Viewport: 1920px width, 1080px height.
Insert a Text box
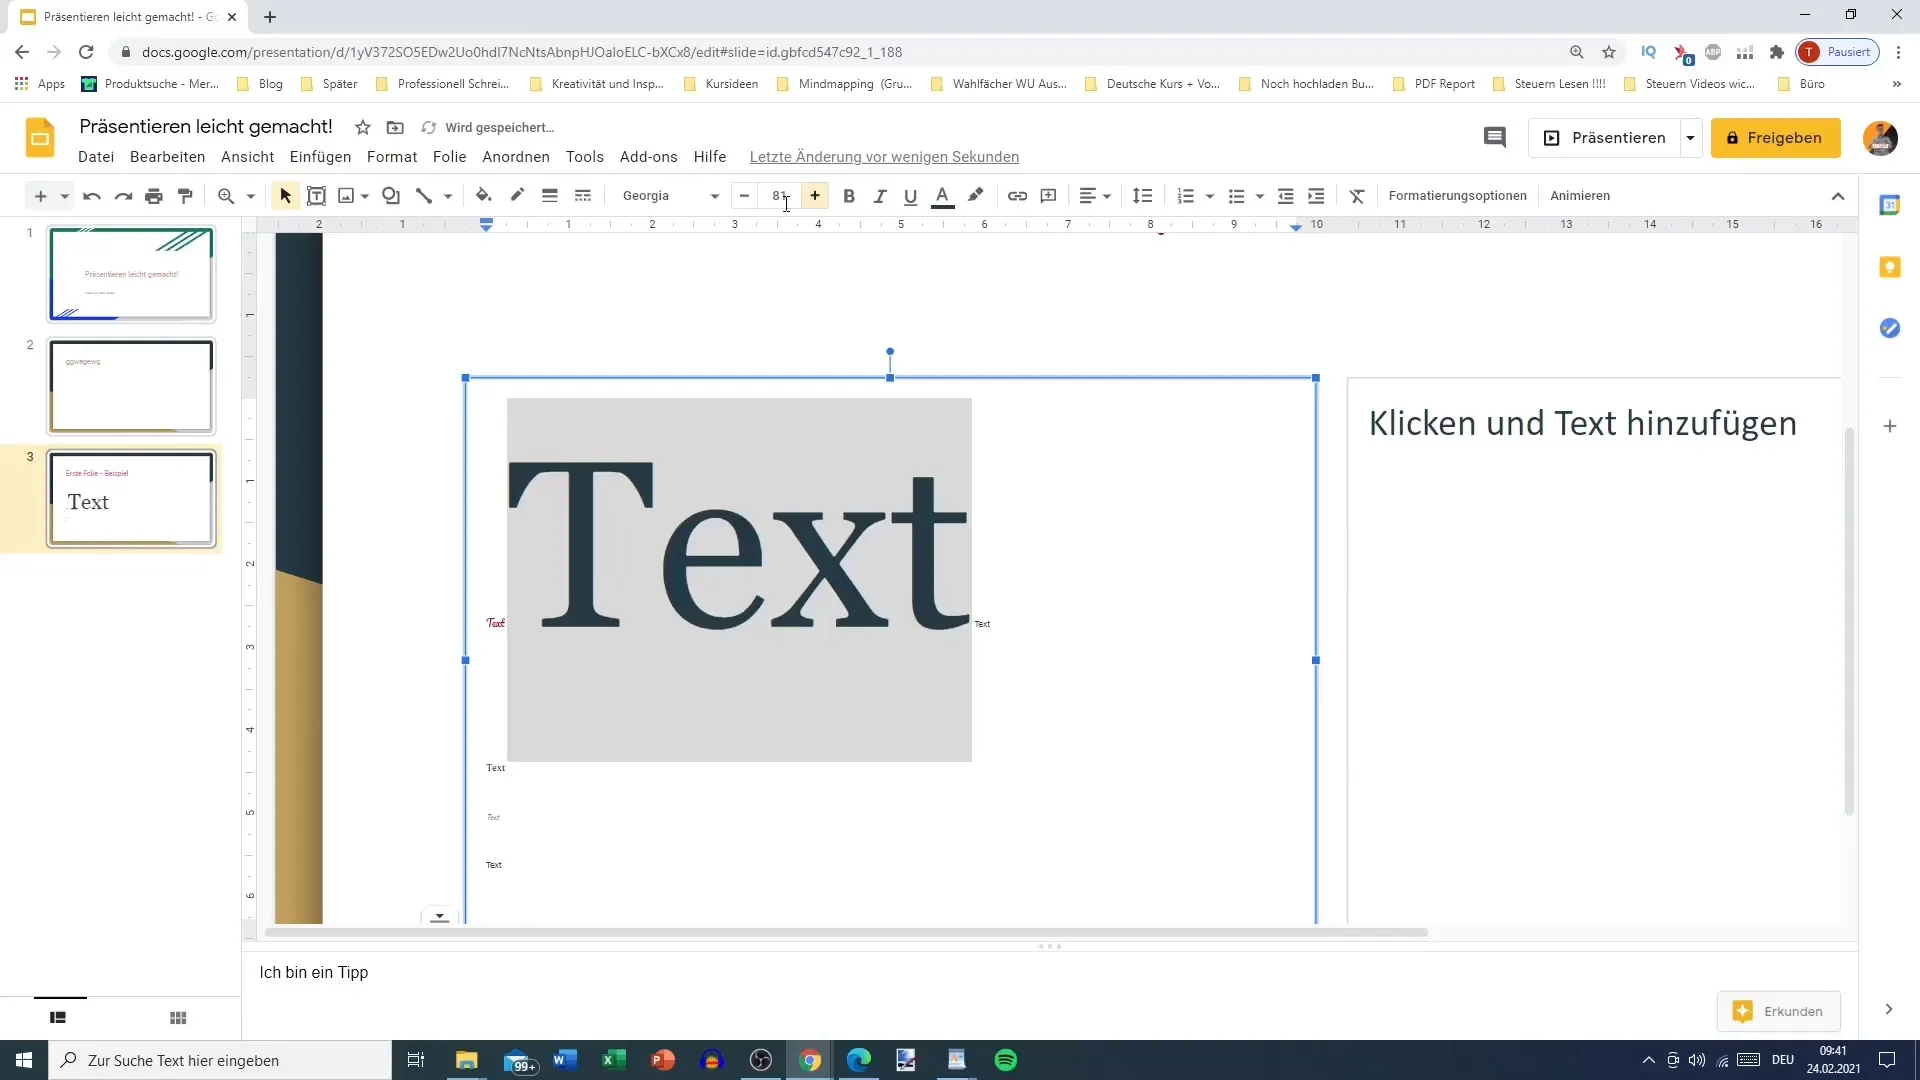click(316, 196)
